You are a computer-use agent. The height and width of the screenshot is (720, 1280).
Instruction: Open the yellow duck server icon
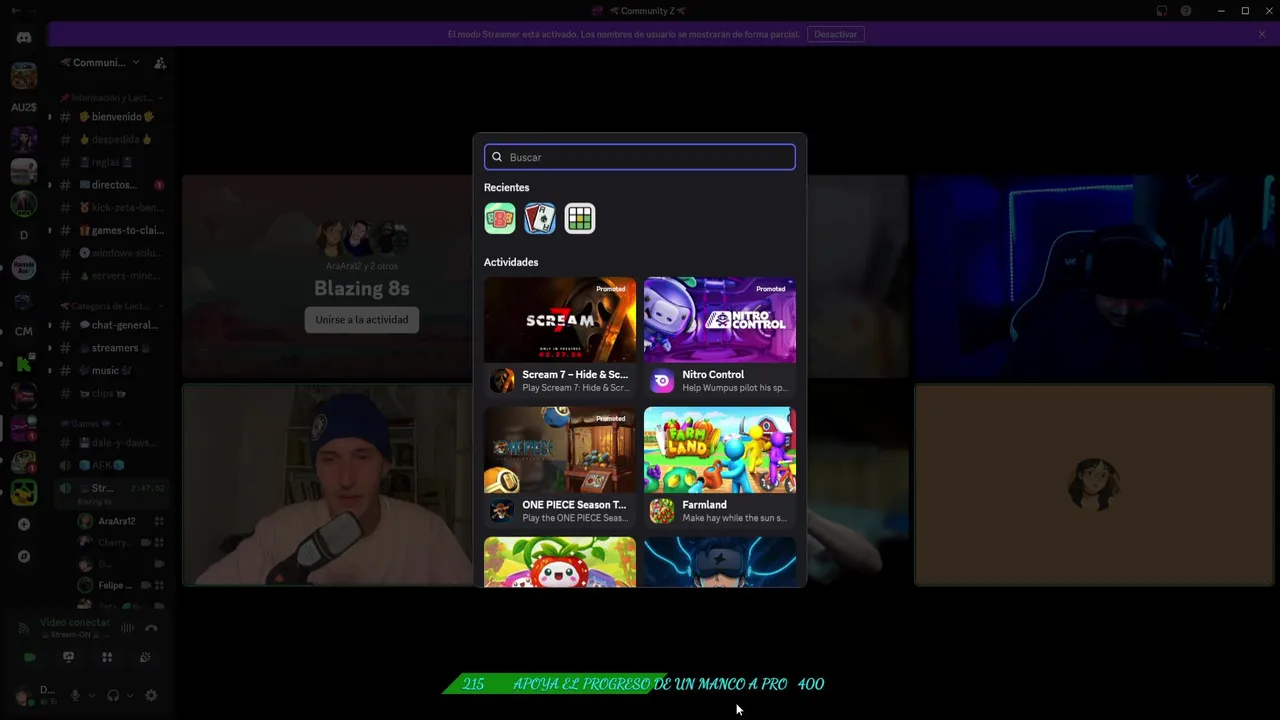coord(24,492)
